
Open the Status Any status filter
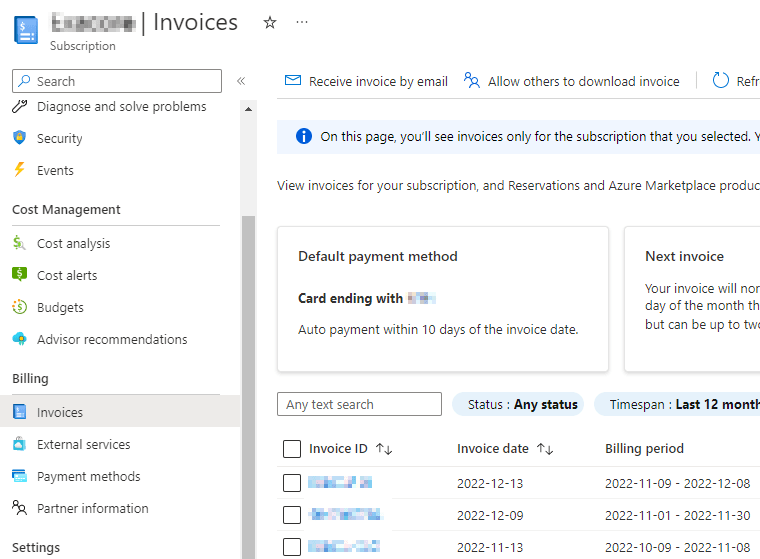(518, 404)
